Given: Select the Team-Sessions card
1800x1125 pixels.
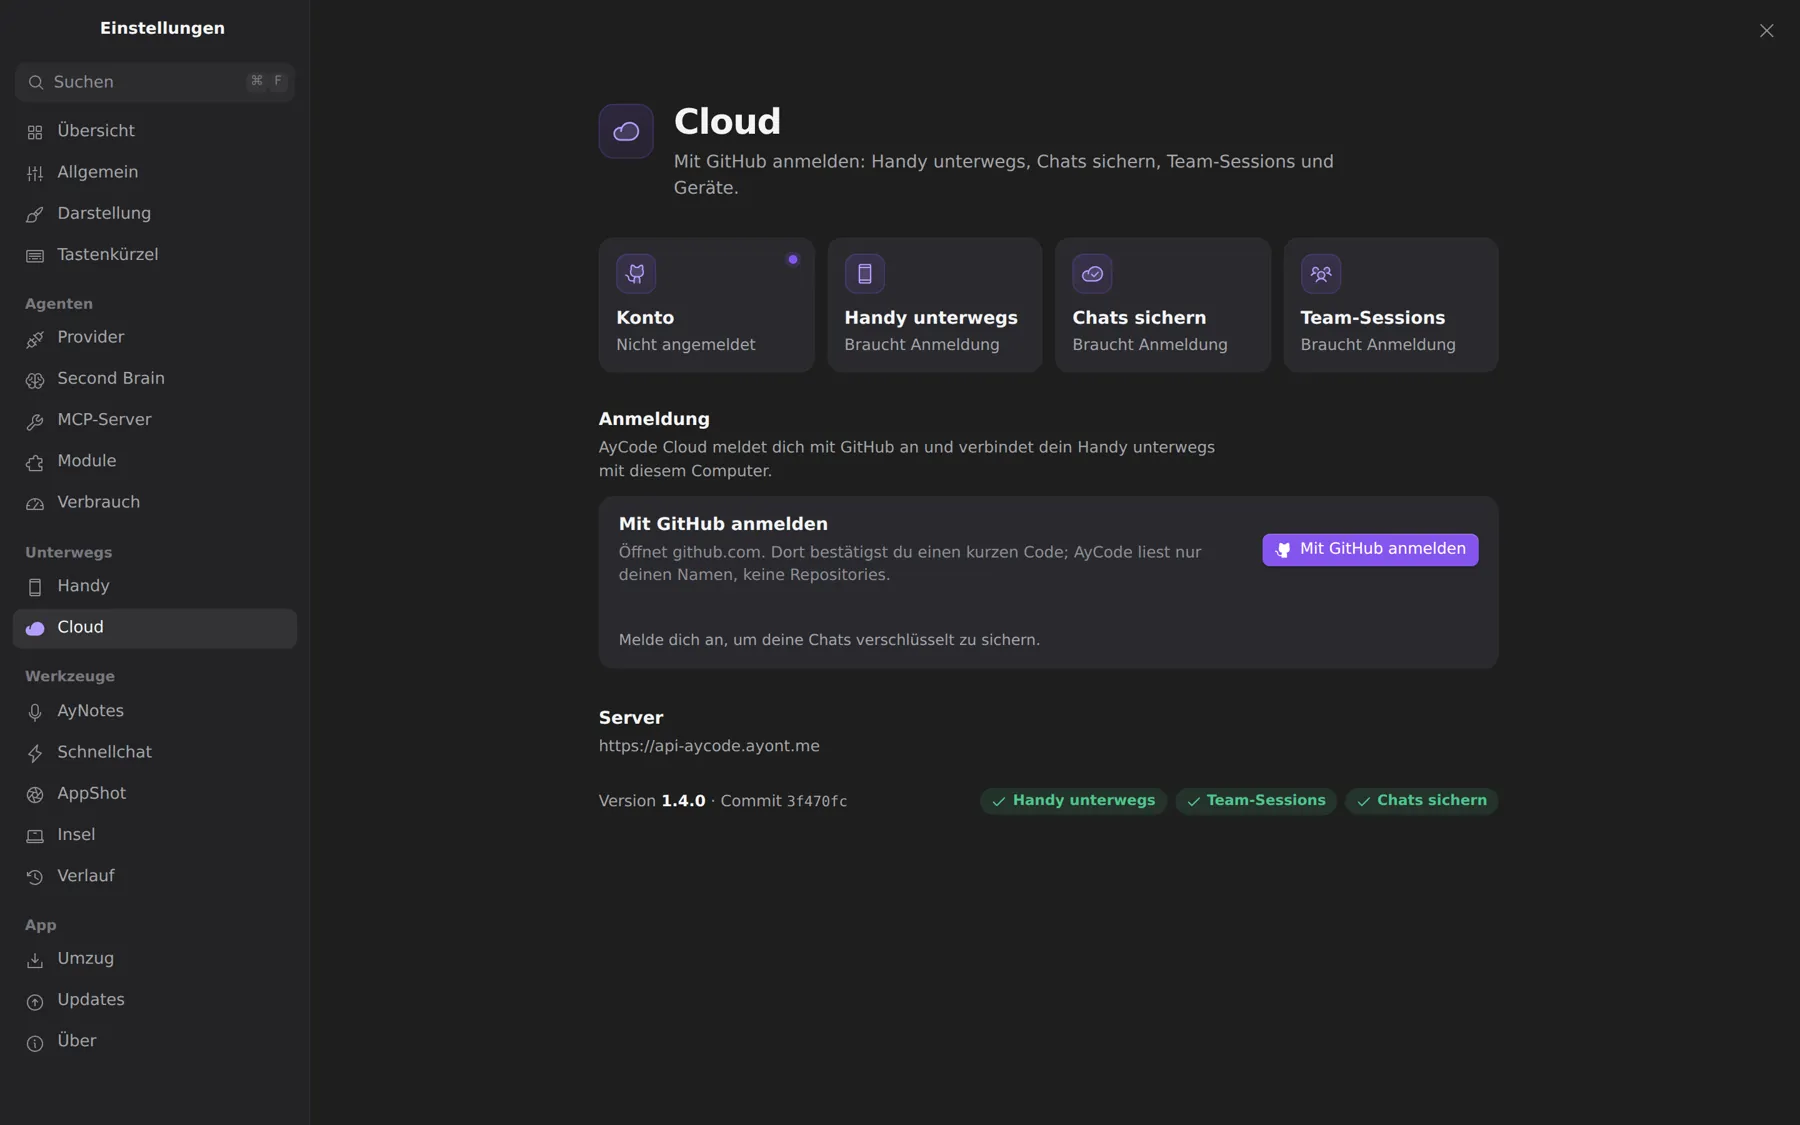Looking at the screenshot, I should [x=1390, y=305].
